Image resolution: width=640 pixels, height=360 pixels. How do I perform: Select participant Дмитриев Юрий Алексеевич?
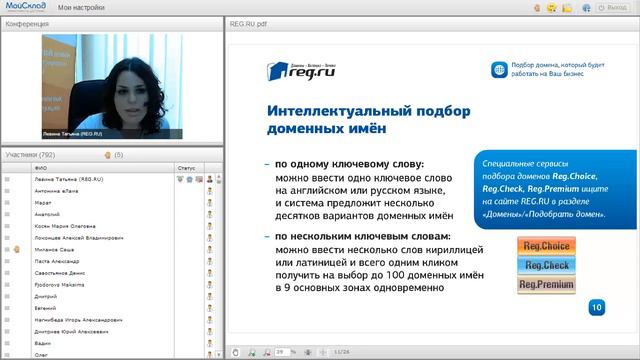[71, 332]
